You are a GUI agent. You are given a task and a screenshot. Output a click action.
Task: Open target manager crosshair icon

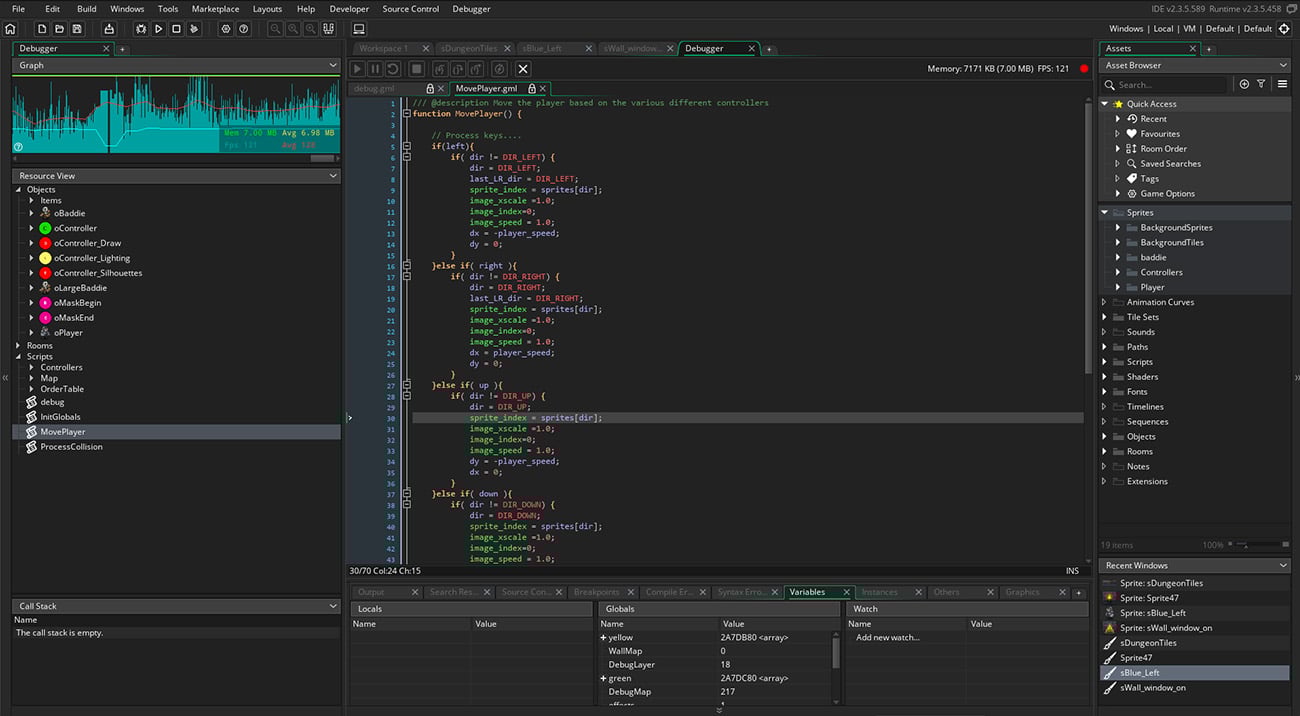coord(1285,29)
